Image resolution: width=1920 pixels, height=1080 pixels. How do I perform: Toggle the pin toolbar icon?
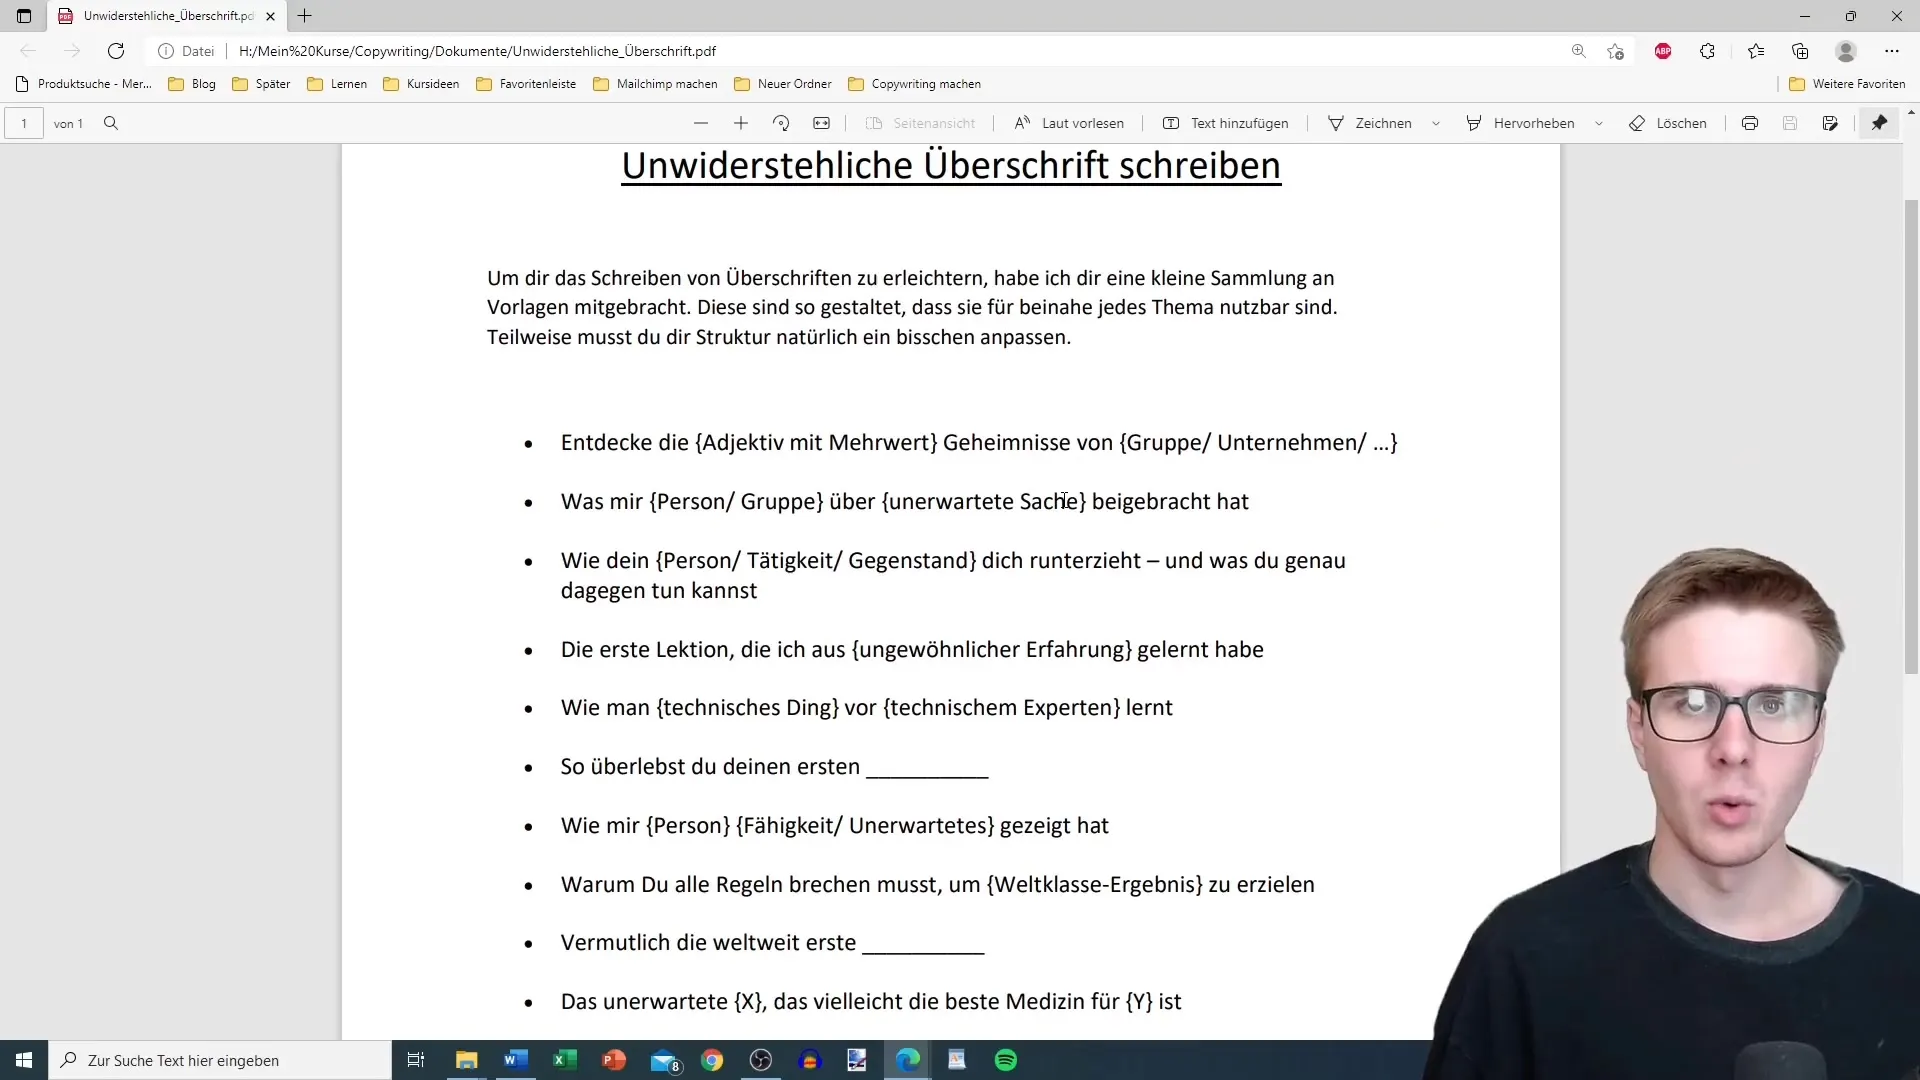click(x=1880, y=123)
